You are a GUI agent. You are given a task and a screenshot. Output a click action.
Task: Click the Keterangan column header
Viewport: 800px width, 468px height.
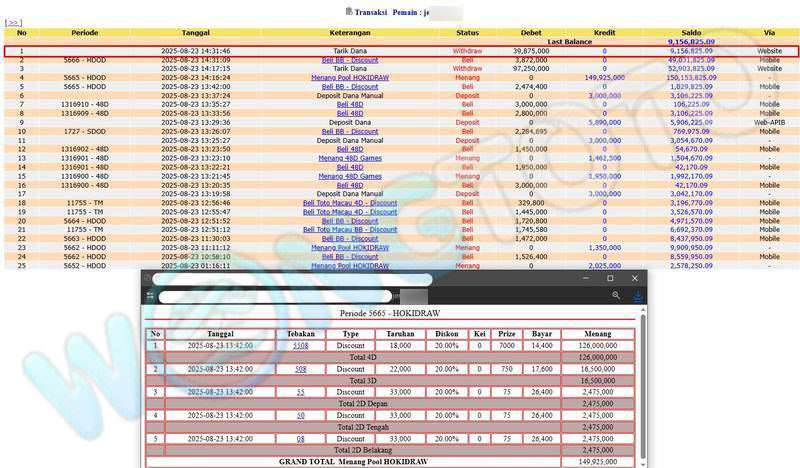pyautogui.click(x=350, y=33)
